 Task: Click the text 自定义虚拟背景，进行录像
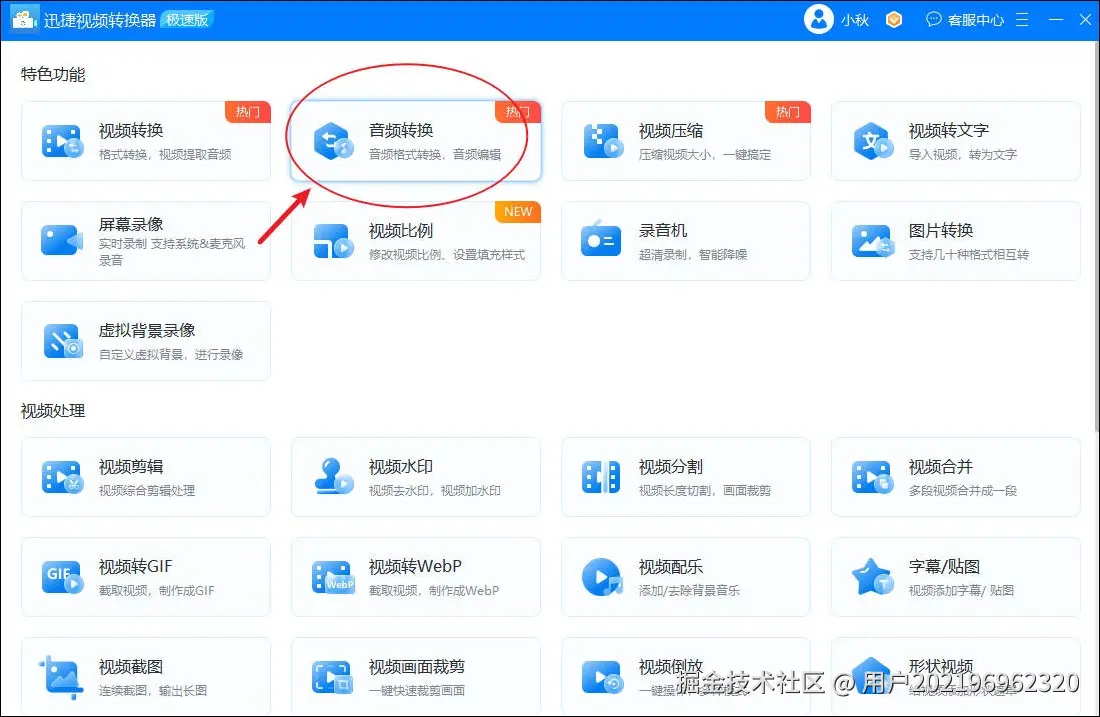click(171, 355)
